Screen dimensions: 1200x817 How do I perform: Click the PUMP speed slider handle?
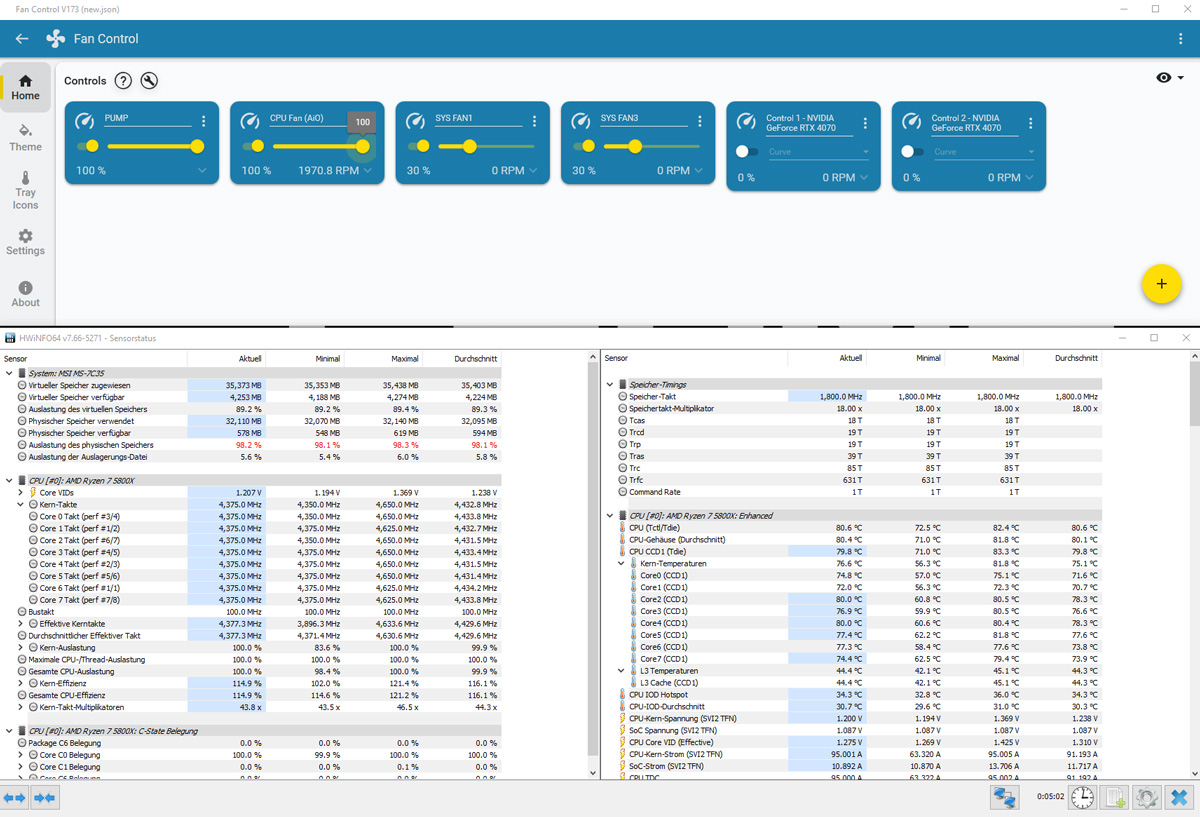[x=197, y=146]
